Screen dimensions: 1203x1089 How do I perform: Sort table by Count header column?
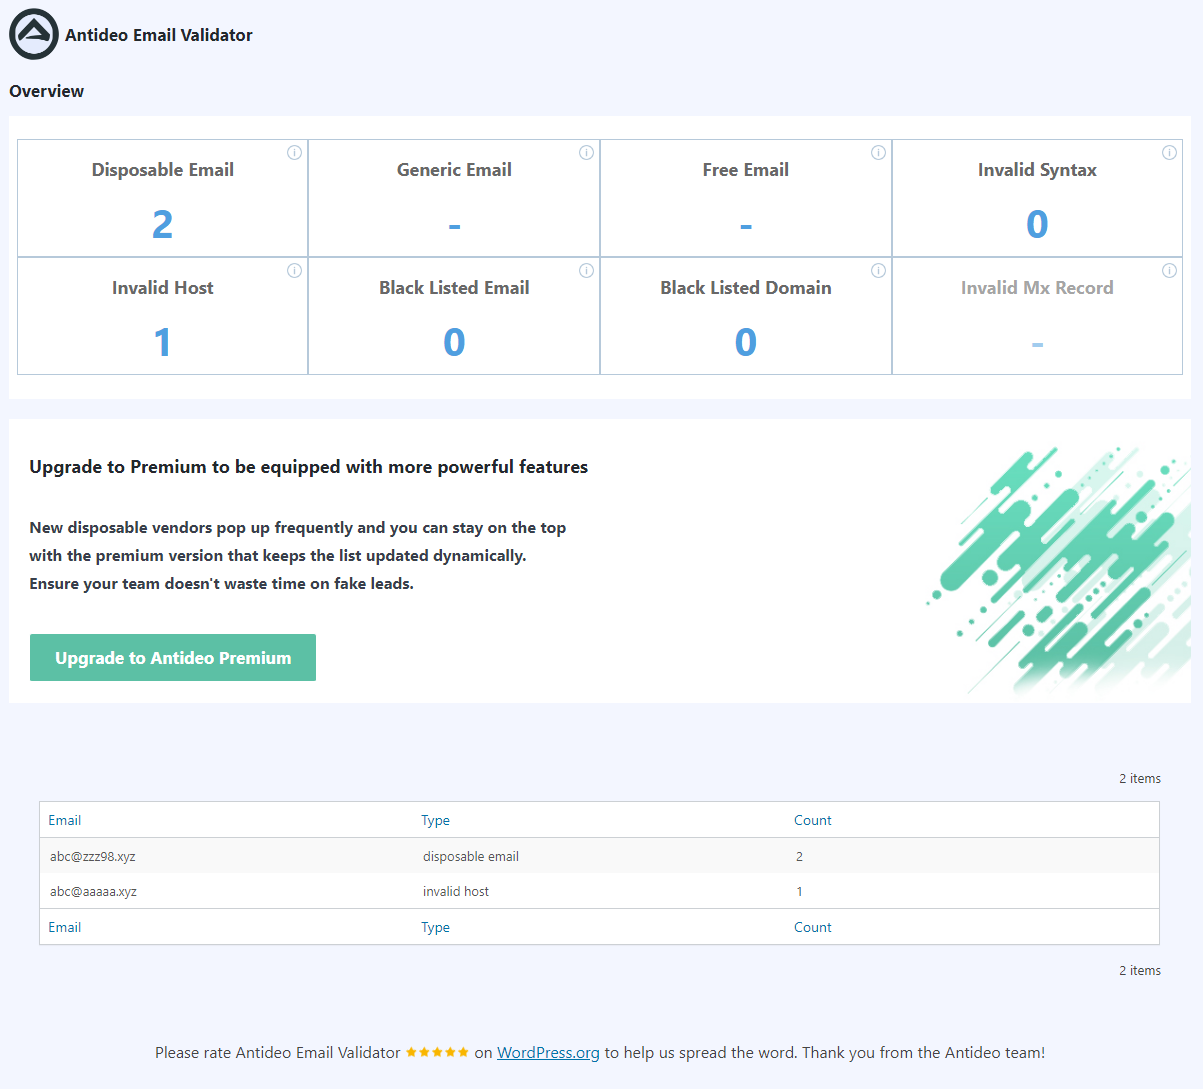[813, 820]
